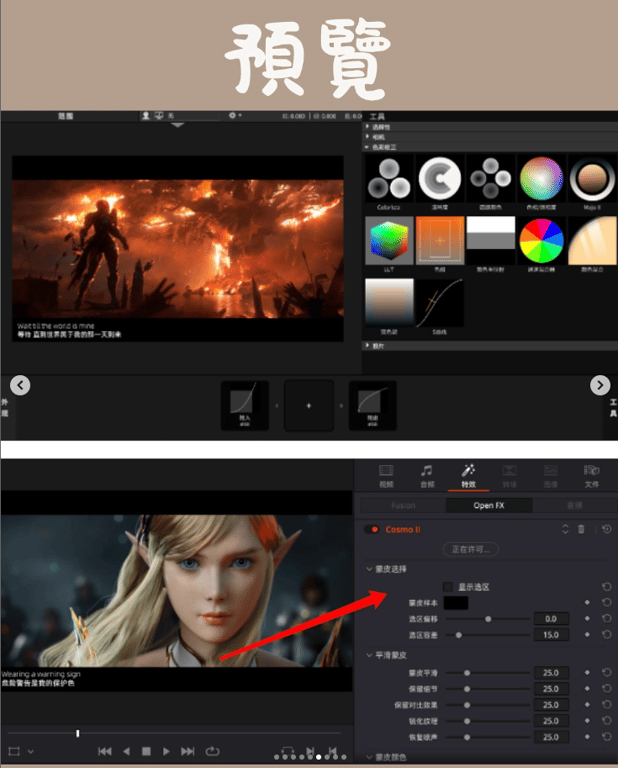Collapse the 蒙皮选择 section

point(369,569)
